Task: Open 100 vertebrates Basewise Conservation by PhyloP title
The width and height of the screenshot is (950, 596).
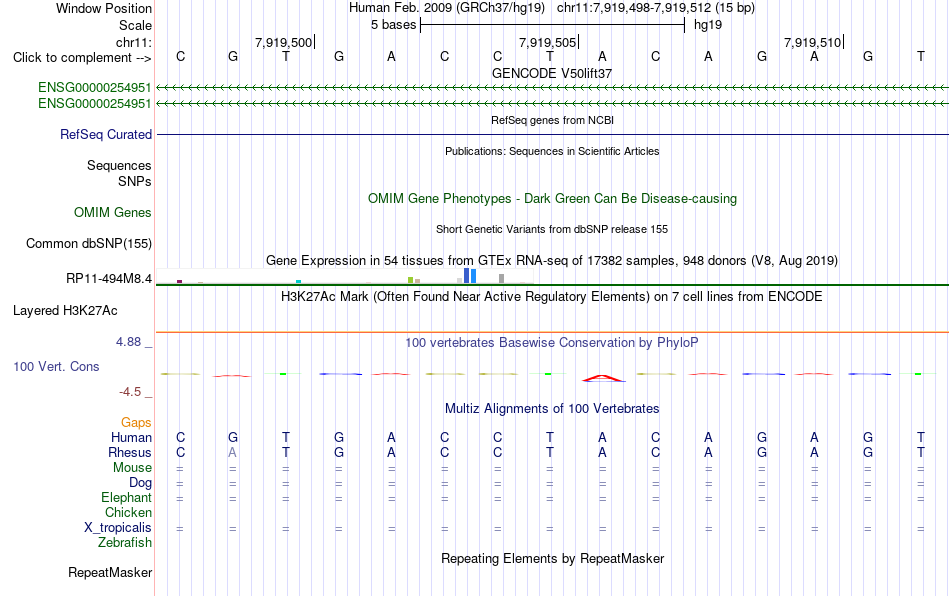Action: pos(552,342)
